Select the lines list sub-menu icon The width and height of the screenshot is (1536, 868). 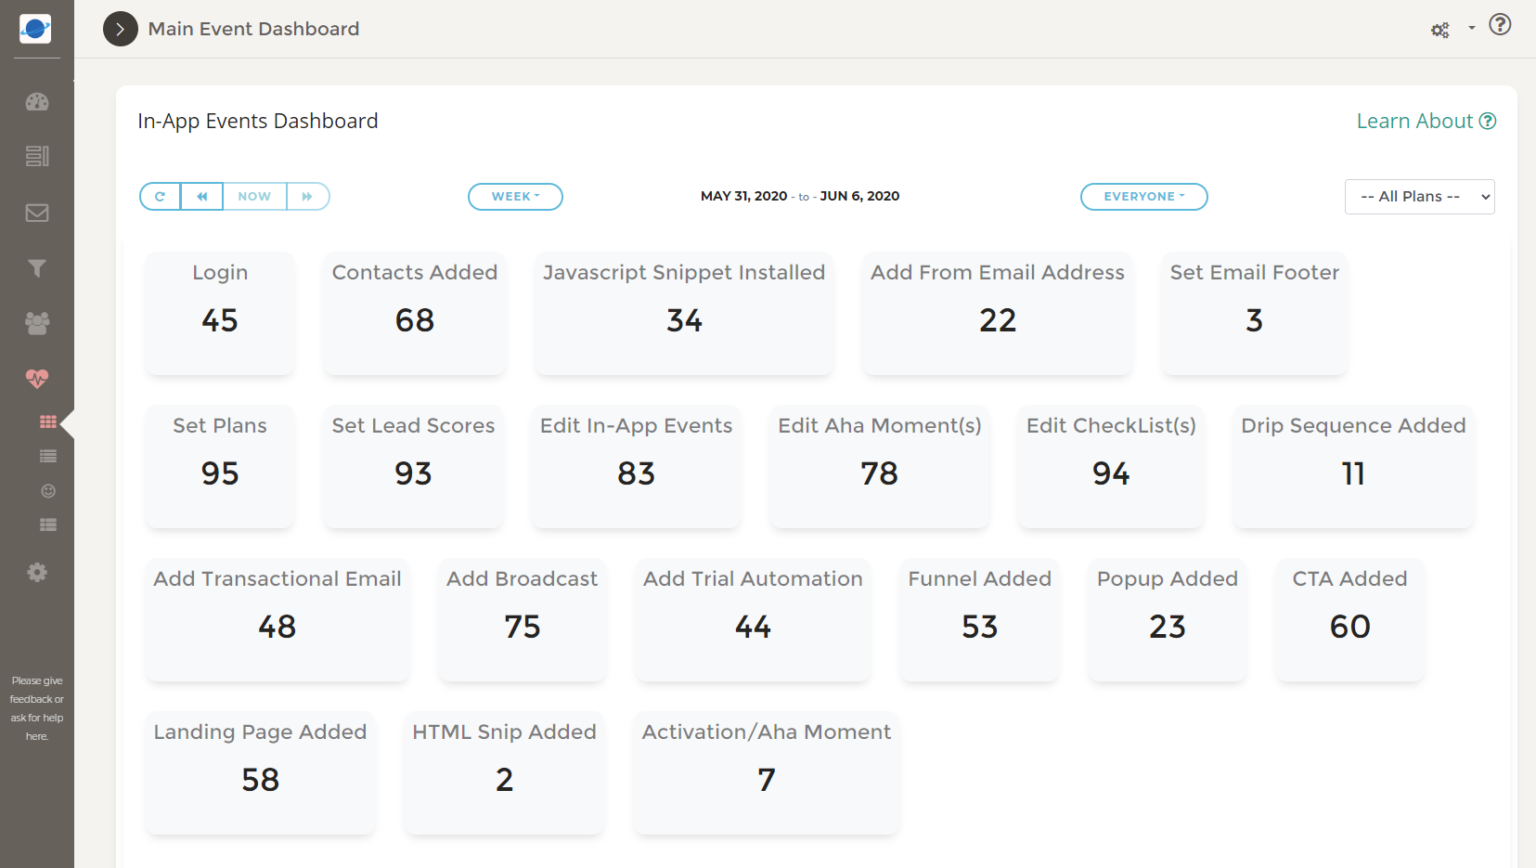coord(48,456)
